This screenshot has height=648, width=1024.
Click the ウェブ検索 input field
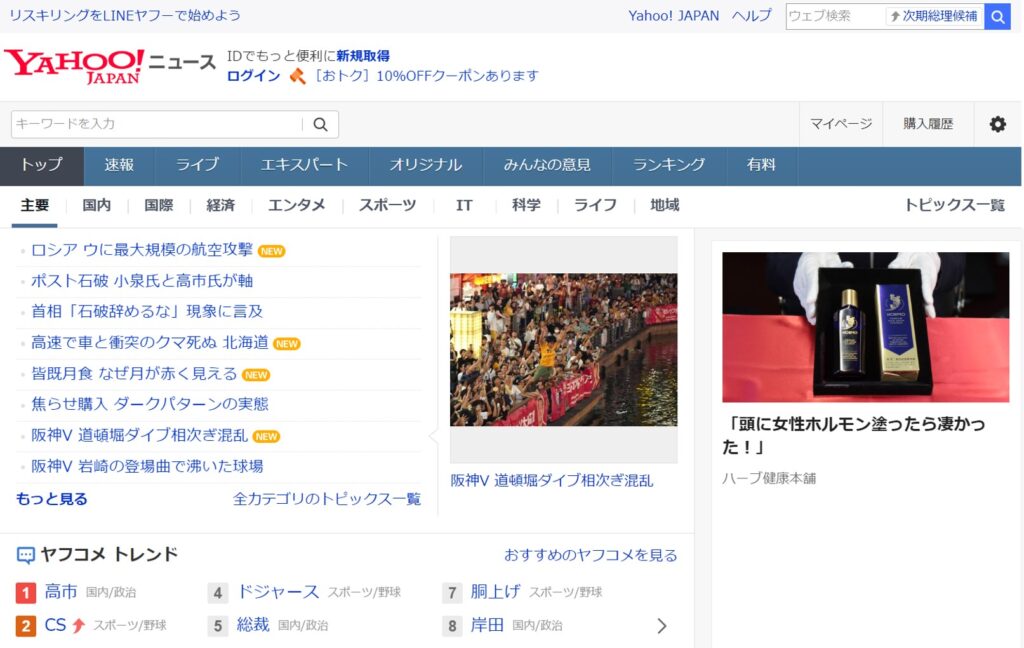point(835,16)
